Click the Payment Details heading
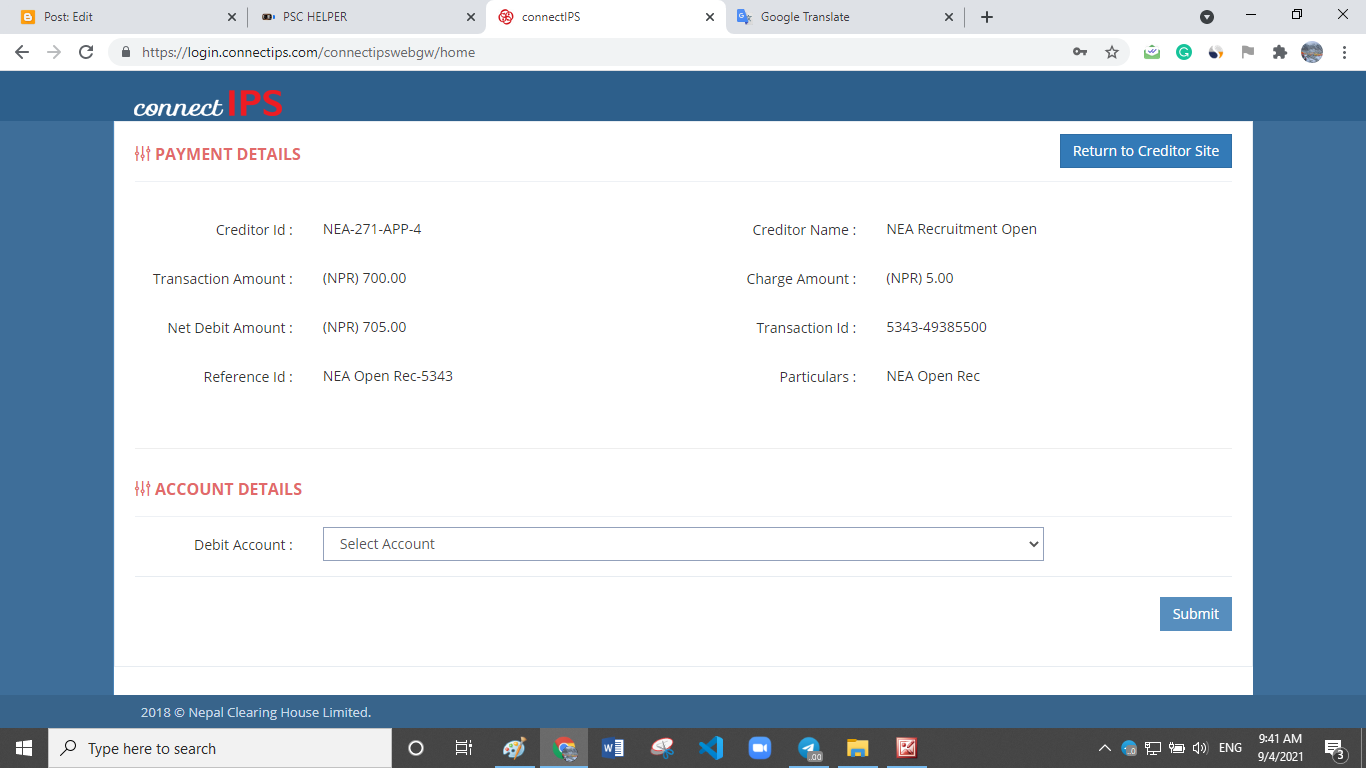 [x=218, y=154]
